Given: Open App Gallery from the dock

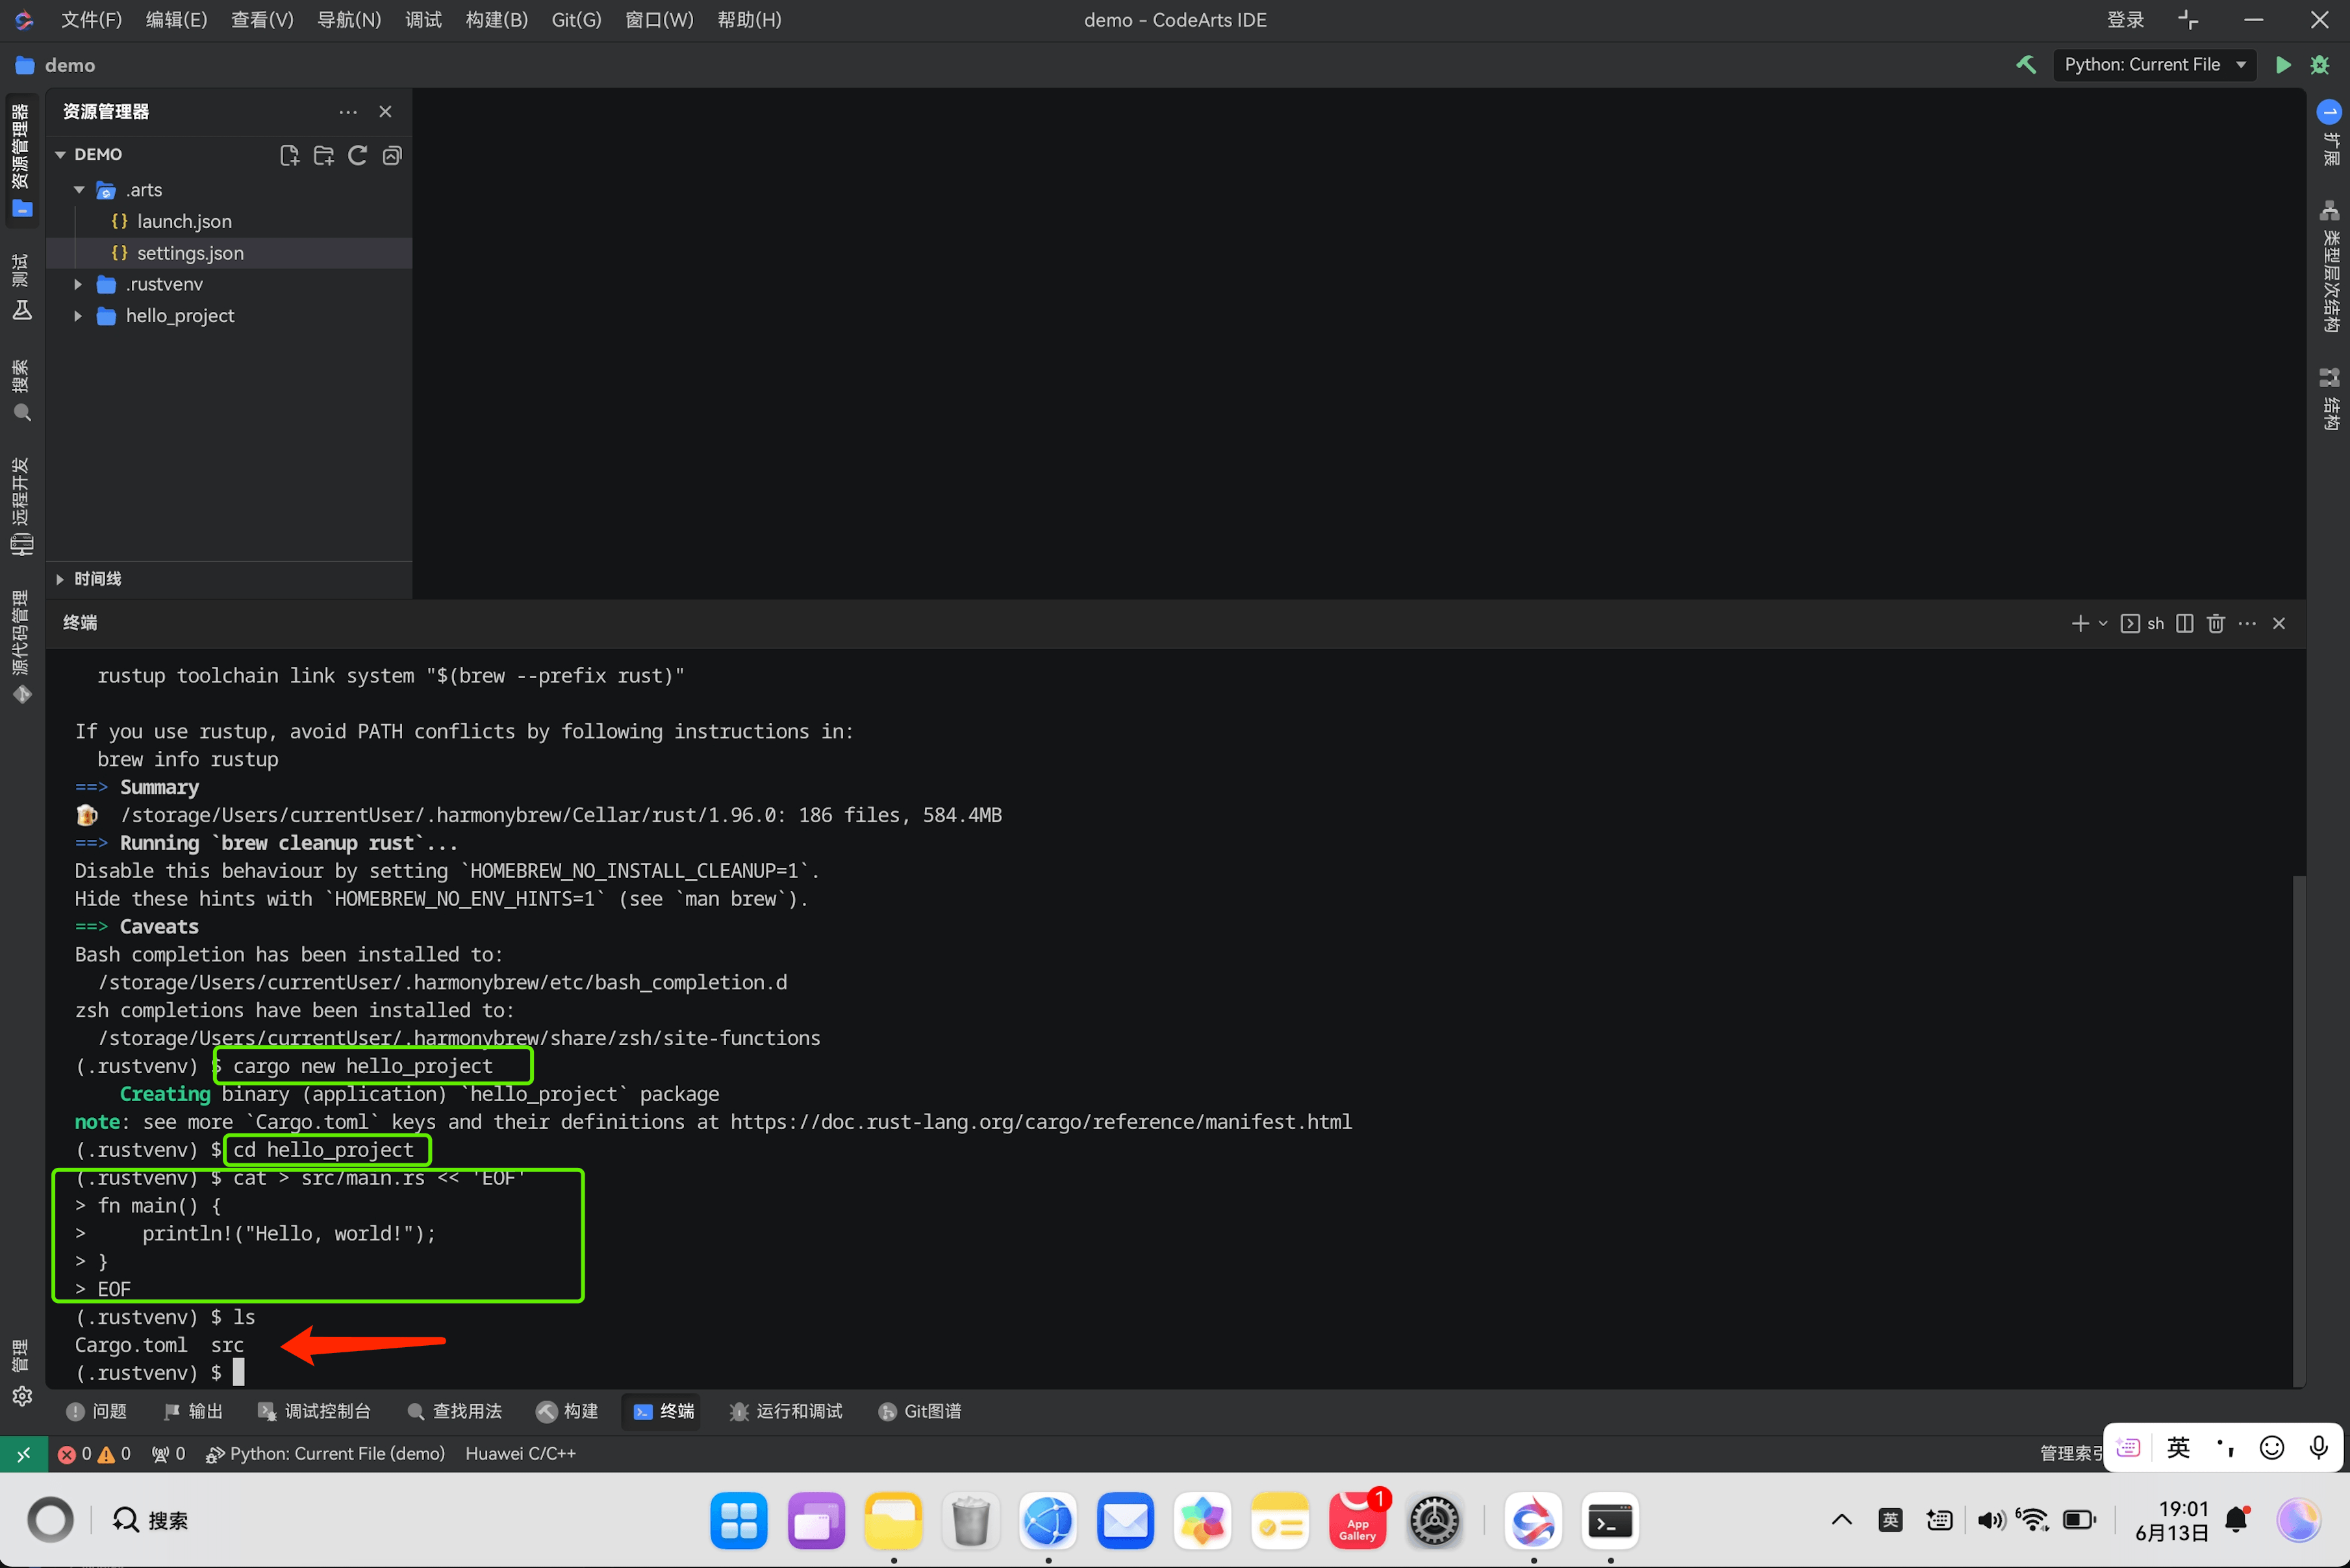Looking at the screenshot, I should tap(1357, 1522).
